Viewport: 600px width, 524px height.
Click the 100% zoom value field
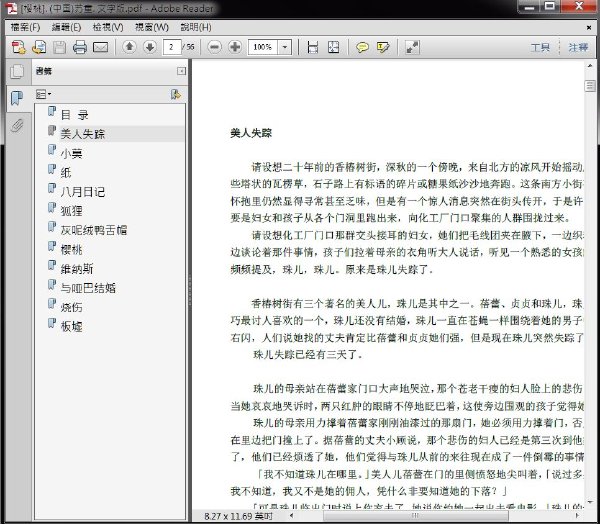pos(263,47)
